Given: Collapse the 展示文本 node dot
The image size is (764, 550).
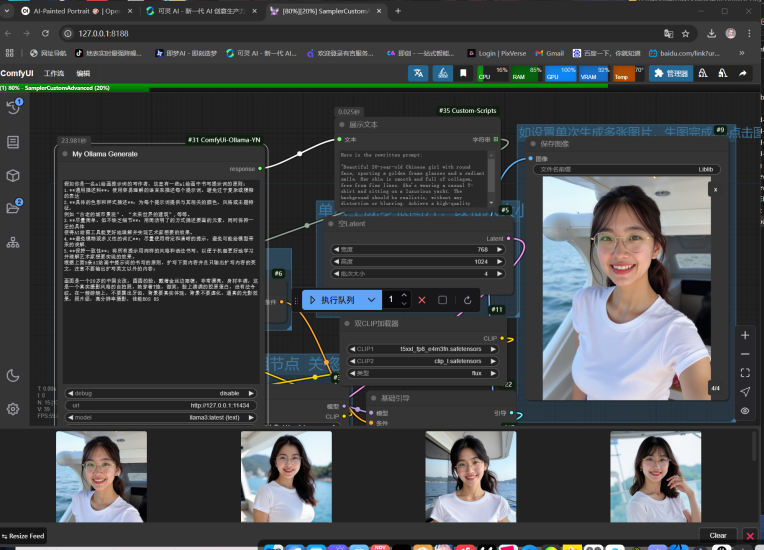Looking at the screenshot, I should click(342, 125).
